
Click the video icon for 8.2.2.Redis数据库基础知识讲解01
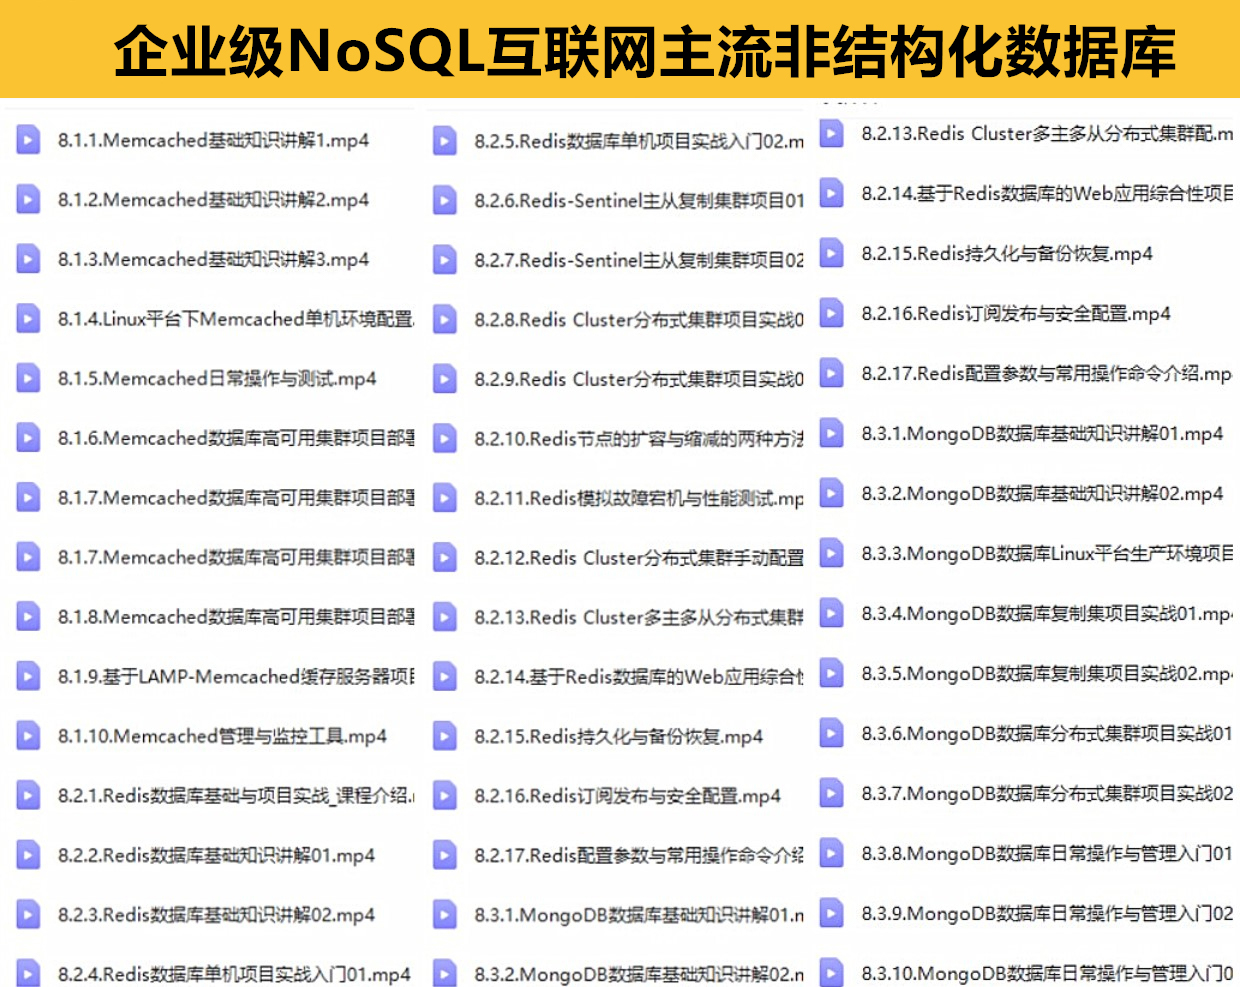28,855
